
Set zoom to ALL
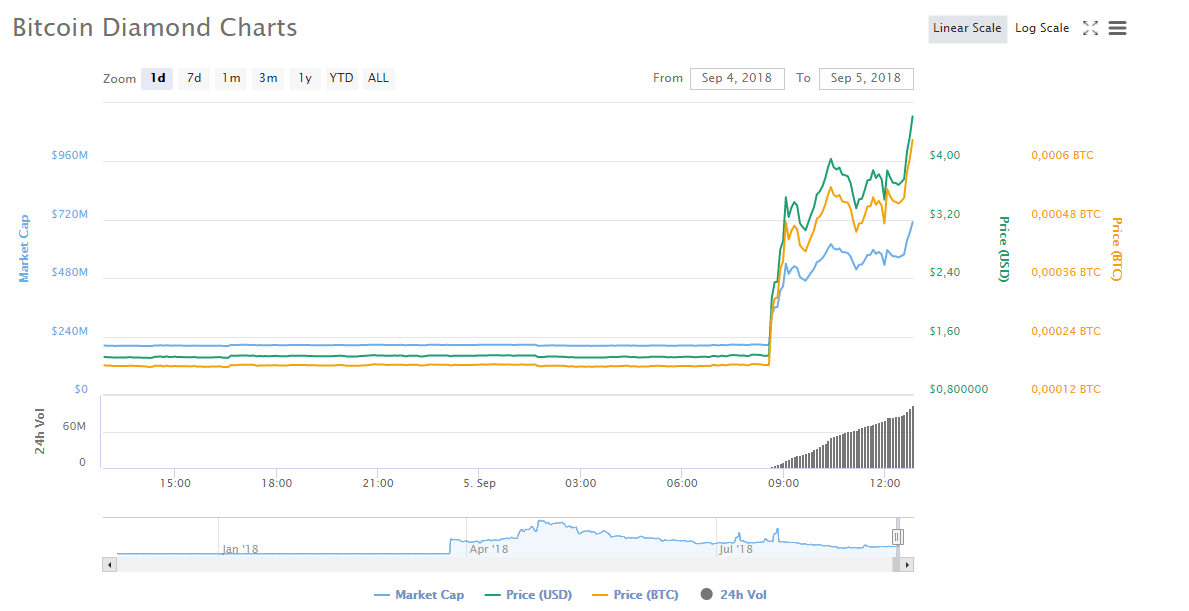pos(378,78)
